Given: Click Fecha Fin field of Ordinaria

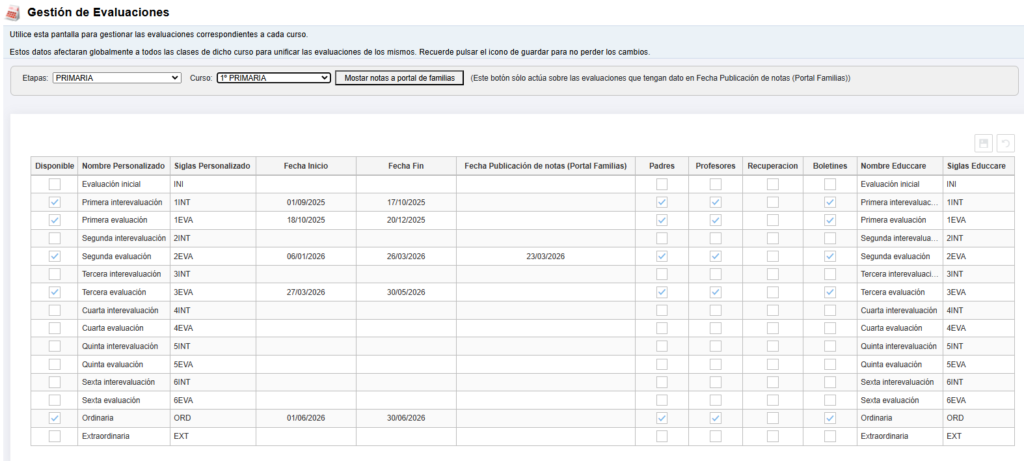Looking at the screenshot, I should 406,418.
